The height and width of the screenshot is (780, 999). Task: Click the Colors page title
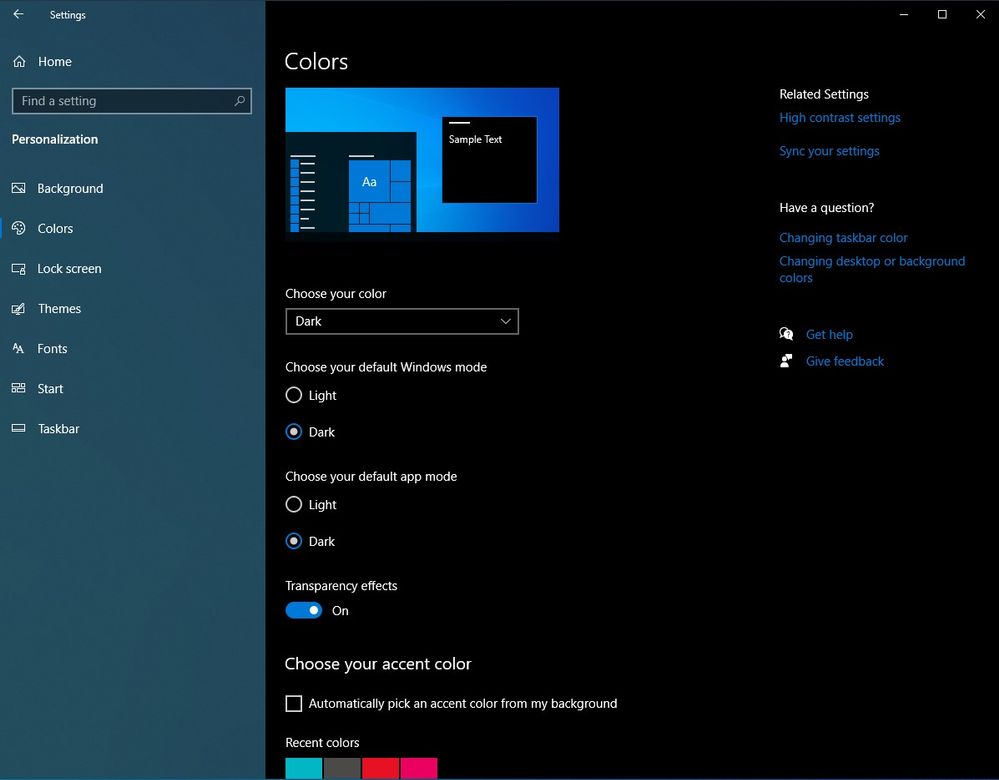coord(316,61)
